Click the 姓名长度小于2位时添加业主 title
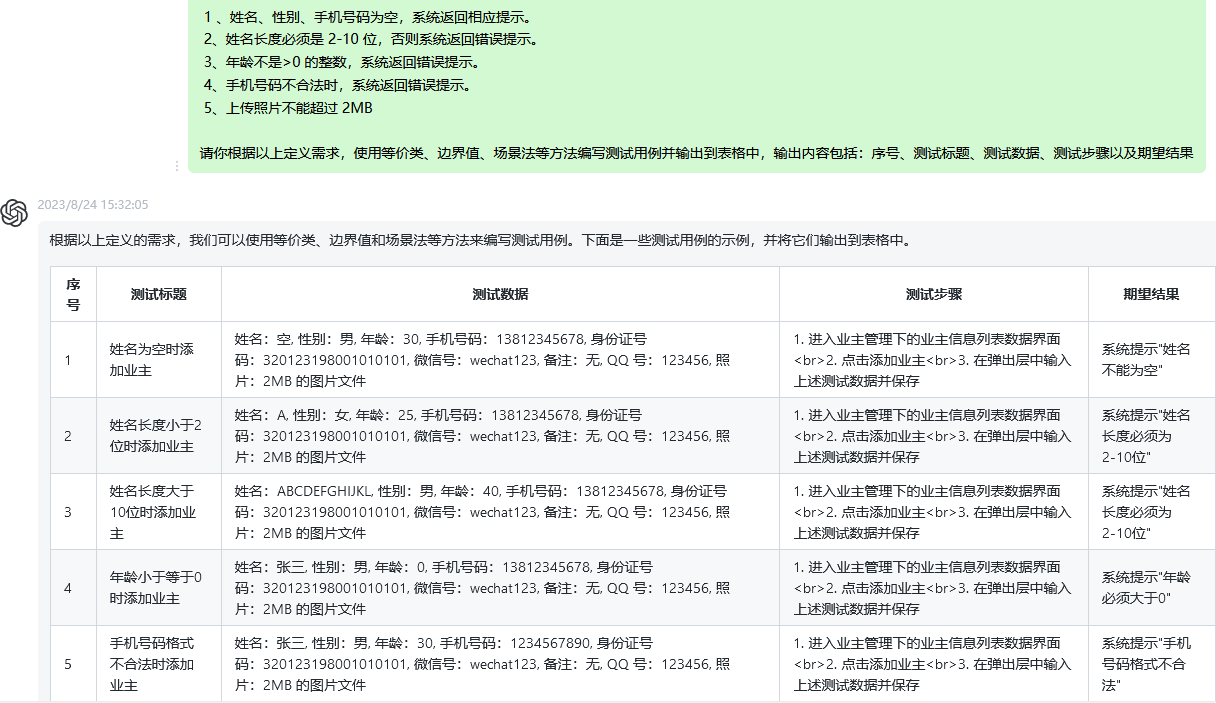Viewport: 1216px width, 703px height. point(156,435)
